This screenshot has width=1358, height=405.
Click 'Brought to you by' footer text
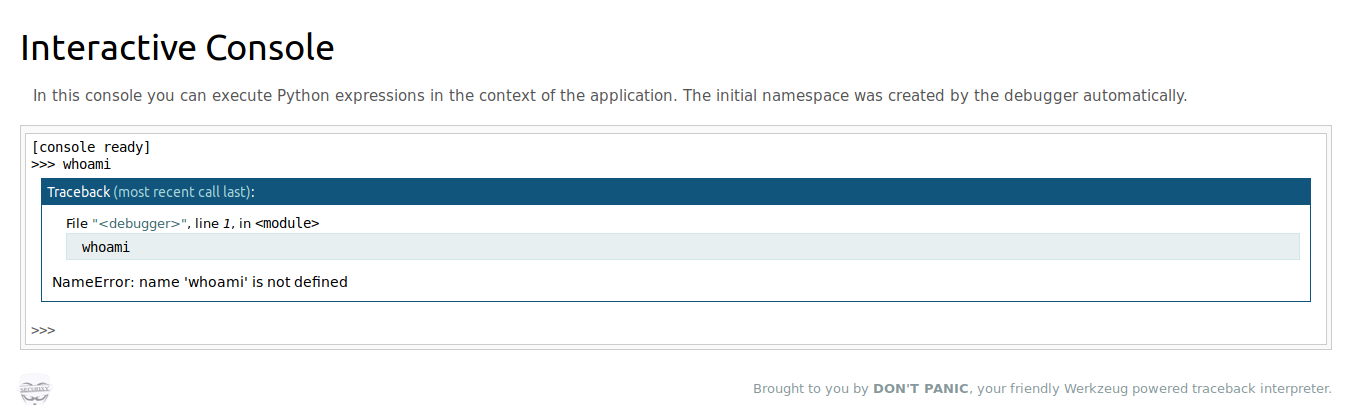click(x=811, y=389)
